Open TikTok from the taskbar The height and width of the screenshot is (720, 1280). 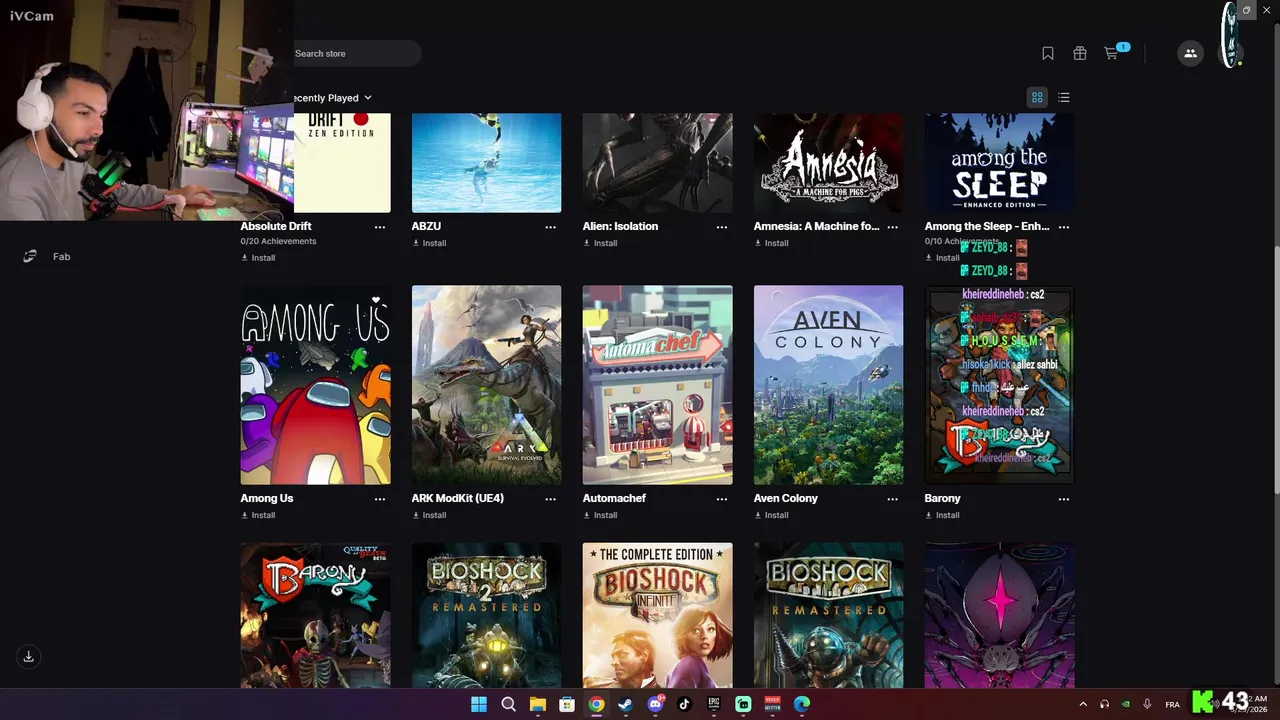(684, 704)
